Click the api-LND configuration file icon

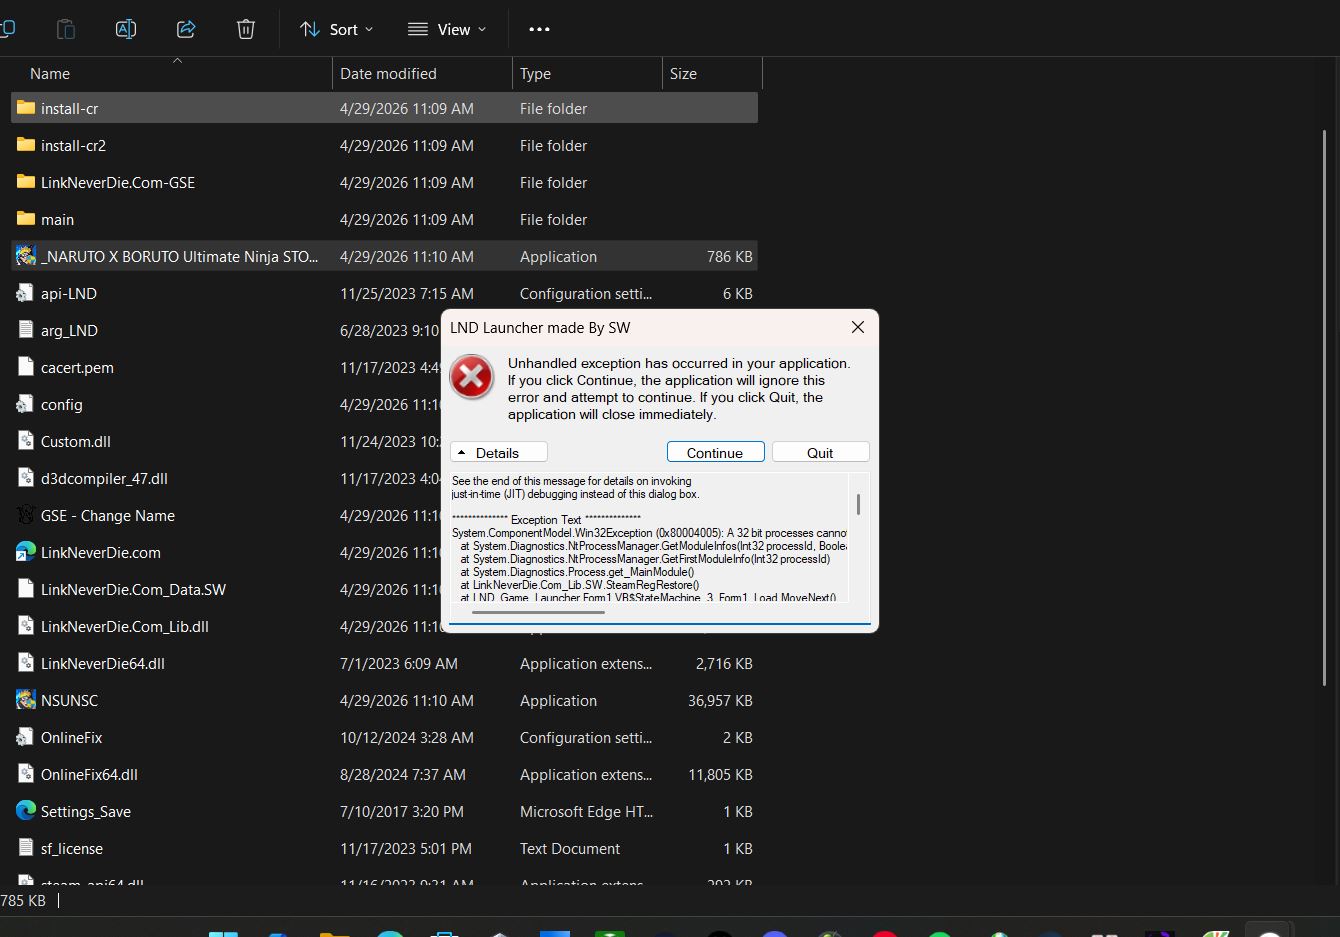(26, 293)
